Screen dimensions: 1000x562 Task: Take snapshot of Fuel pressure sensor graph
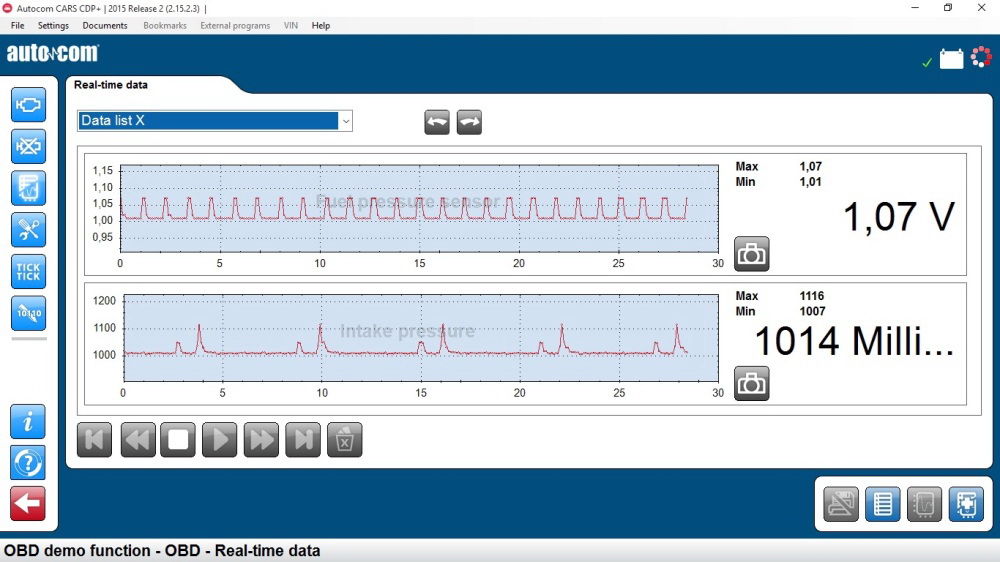click(751, 254)
